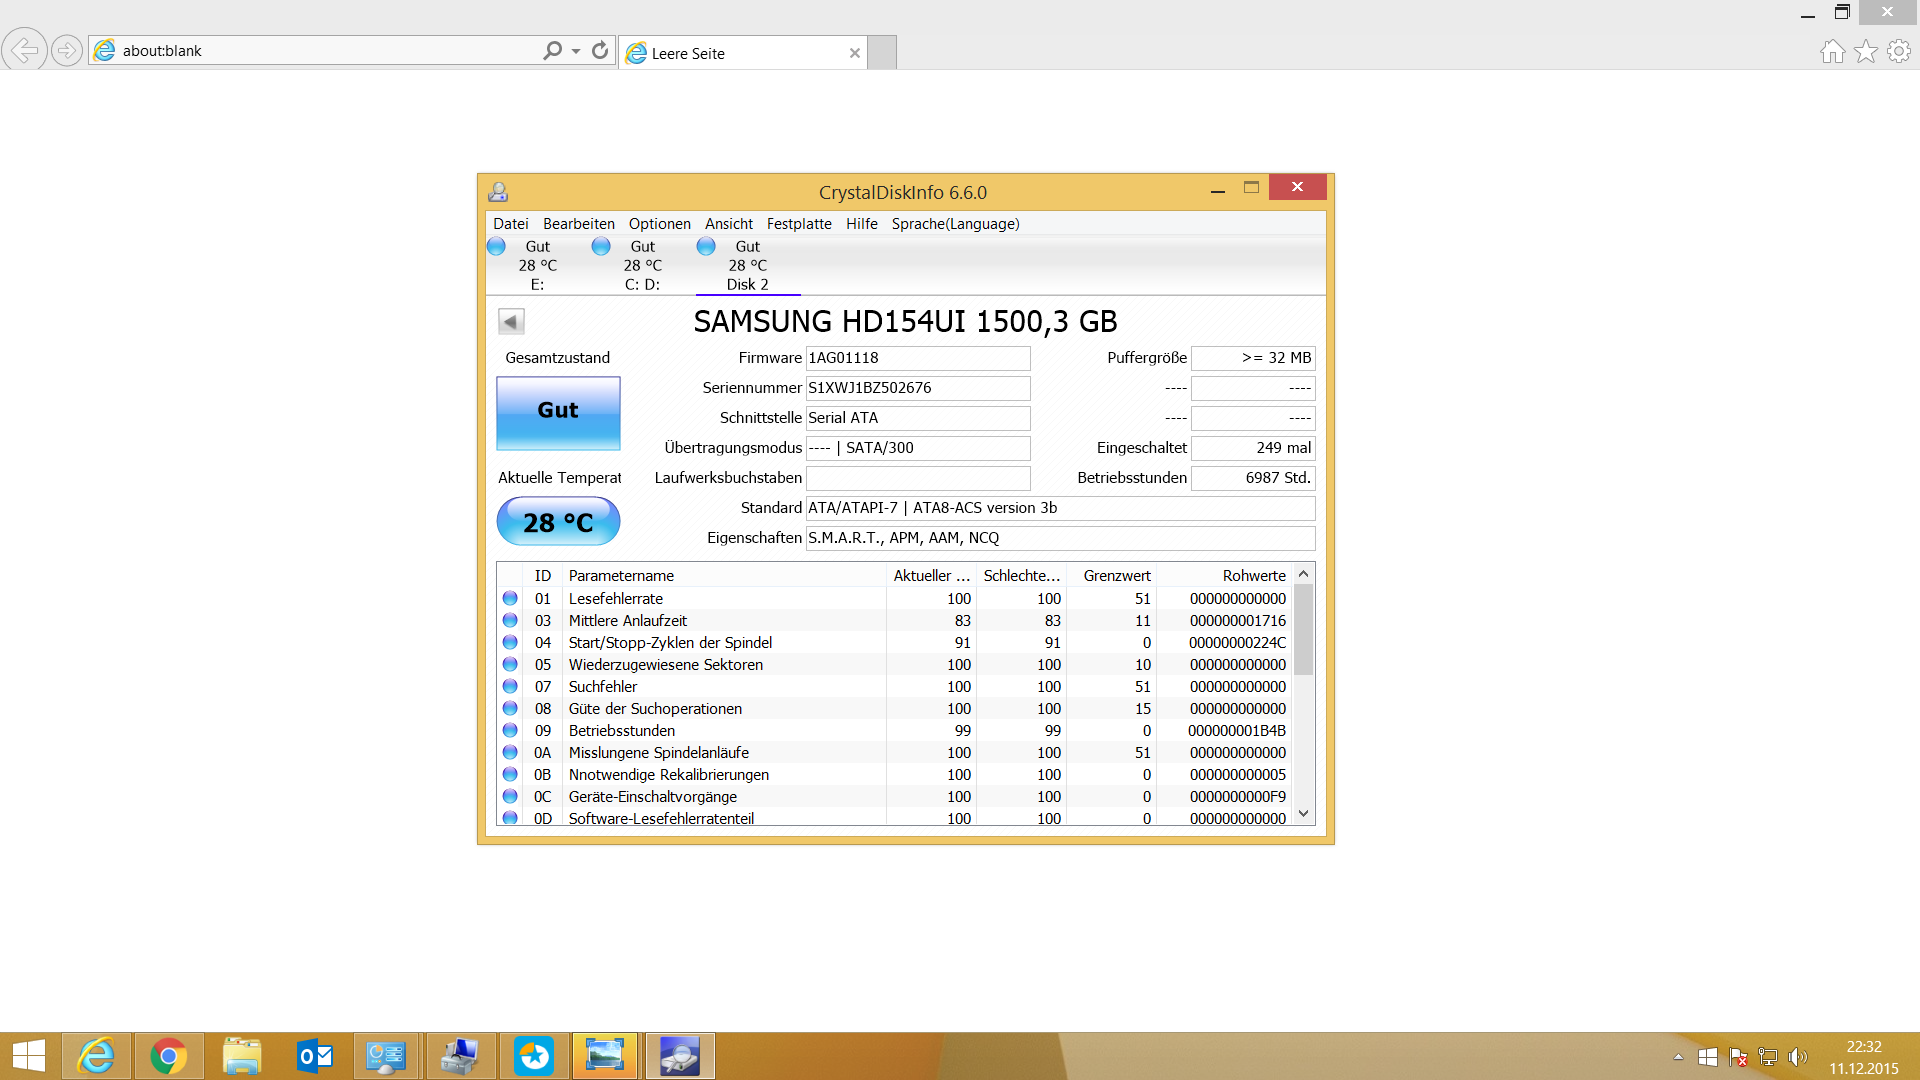Click the browser refresh icon

coord(600,50)
